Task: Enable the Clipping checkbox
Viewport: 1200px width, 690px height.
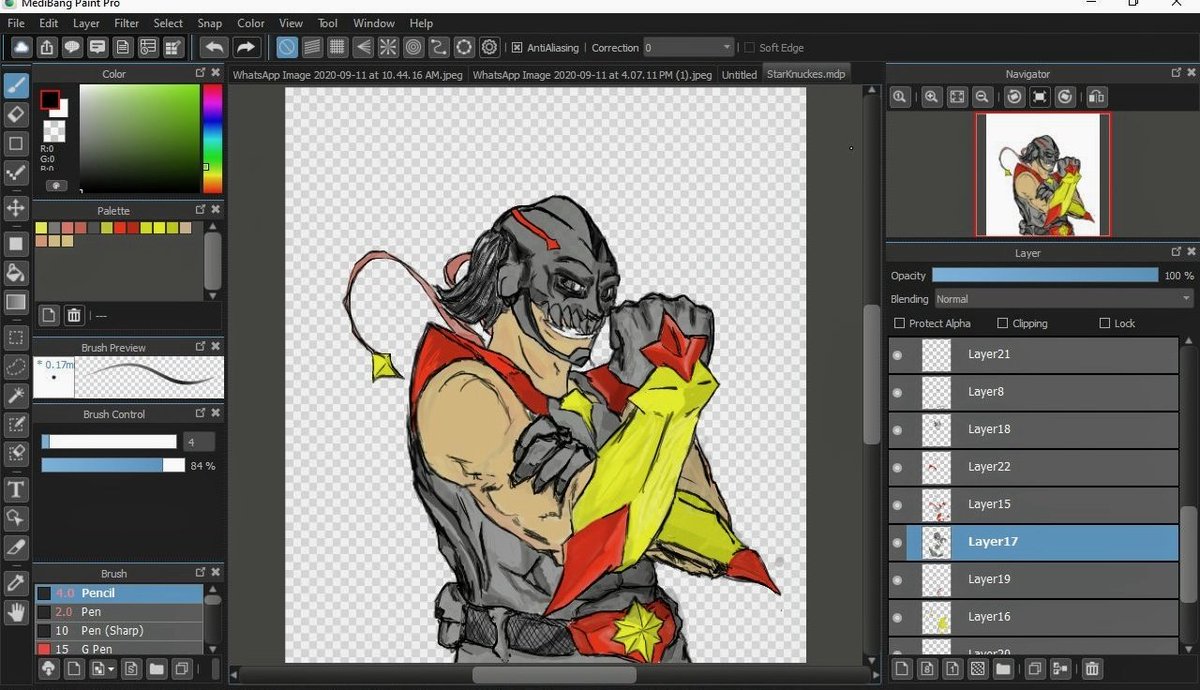Action: [1003, 323]
